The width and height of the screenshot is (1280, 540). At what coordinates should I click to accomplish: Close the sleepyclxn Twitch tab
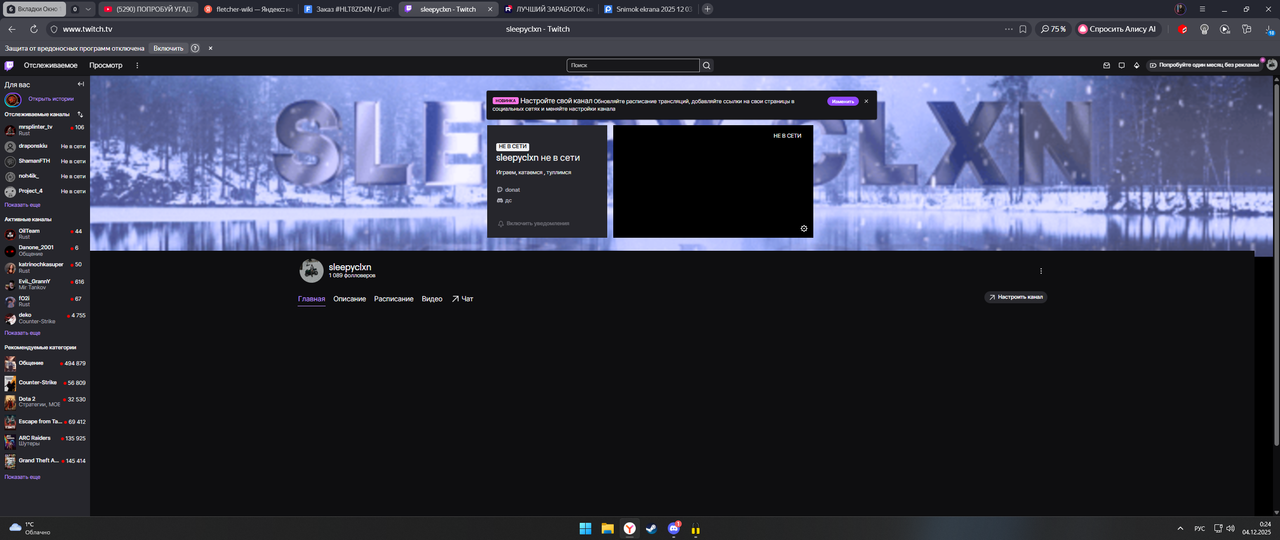[x=489, y=9]
